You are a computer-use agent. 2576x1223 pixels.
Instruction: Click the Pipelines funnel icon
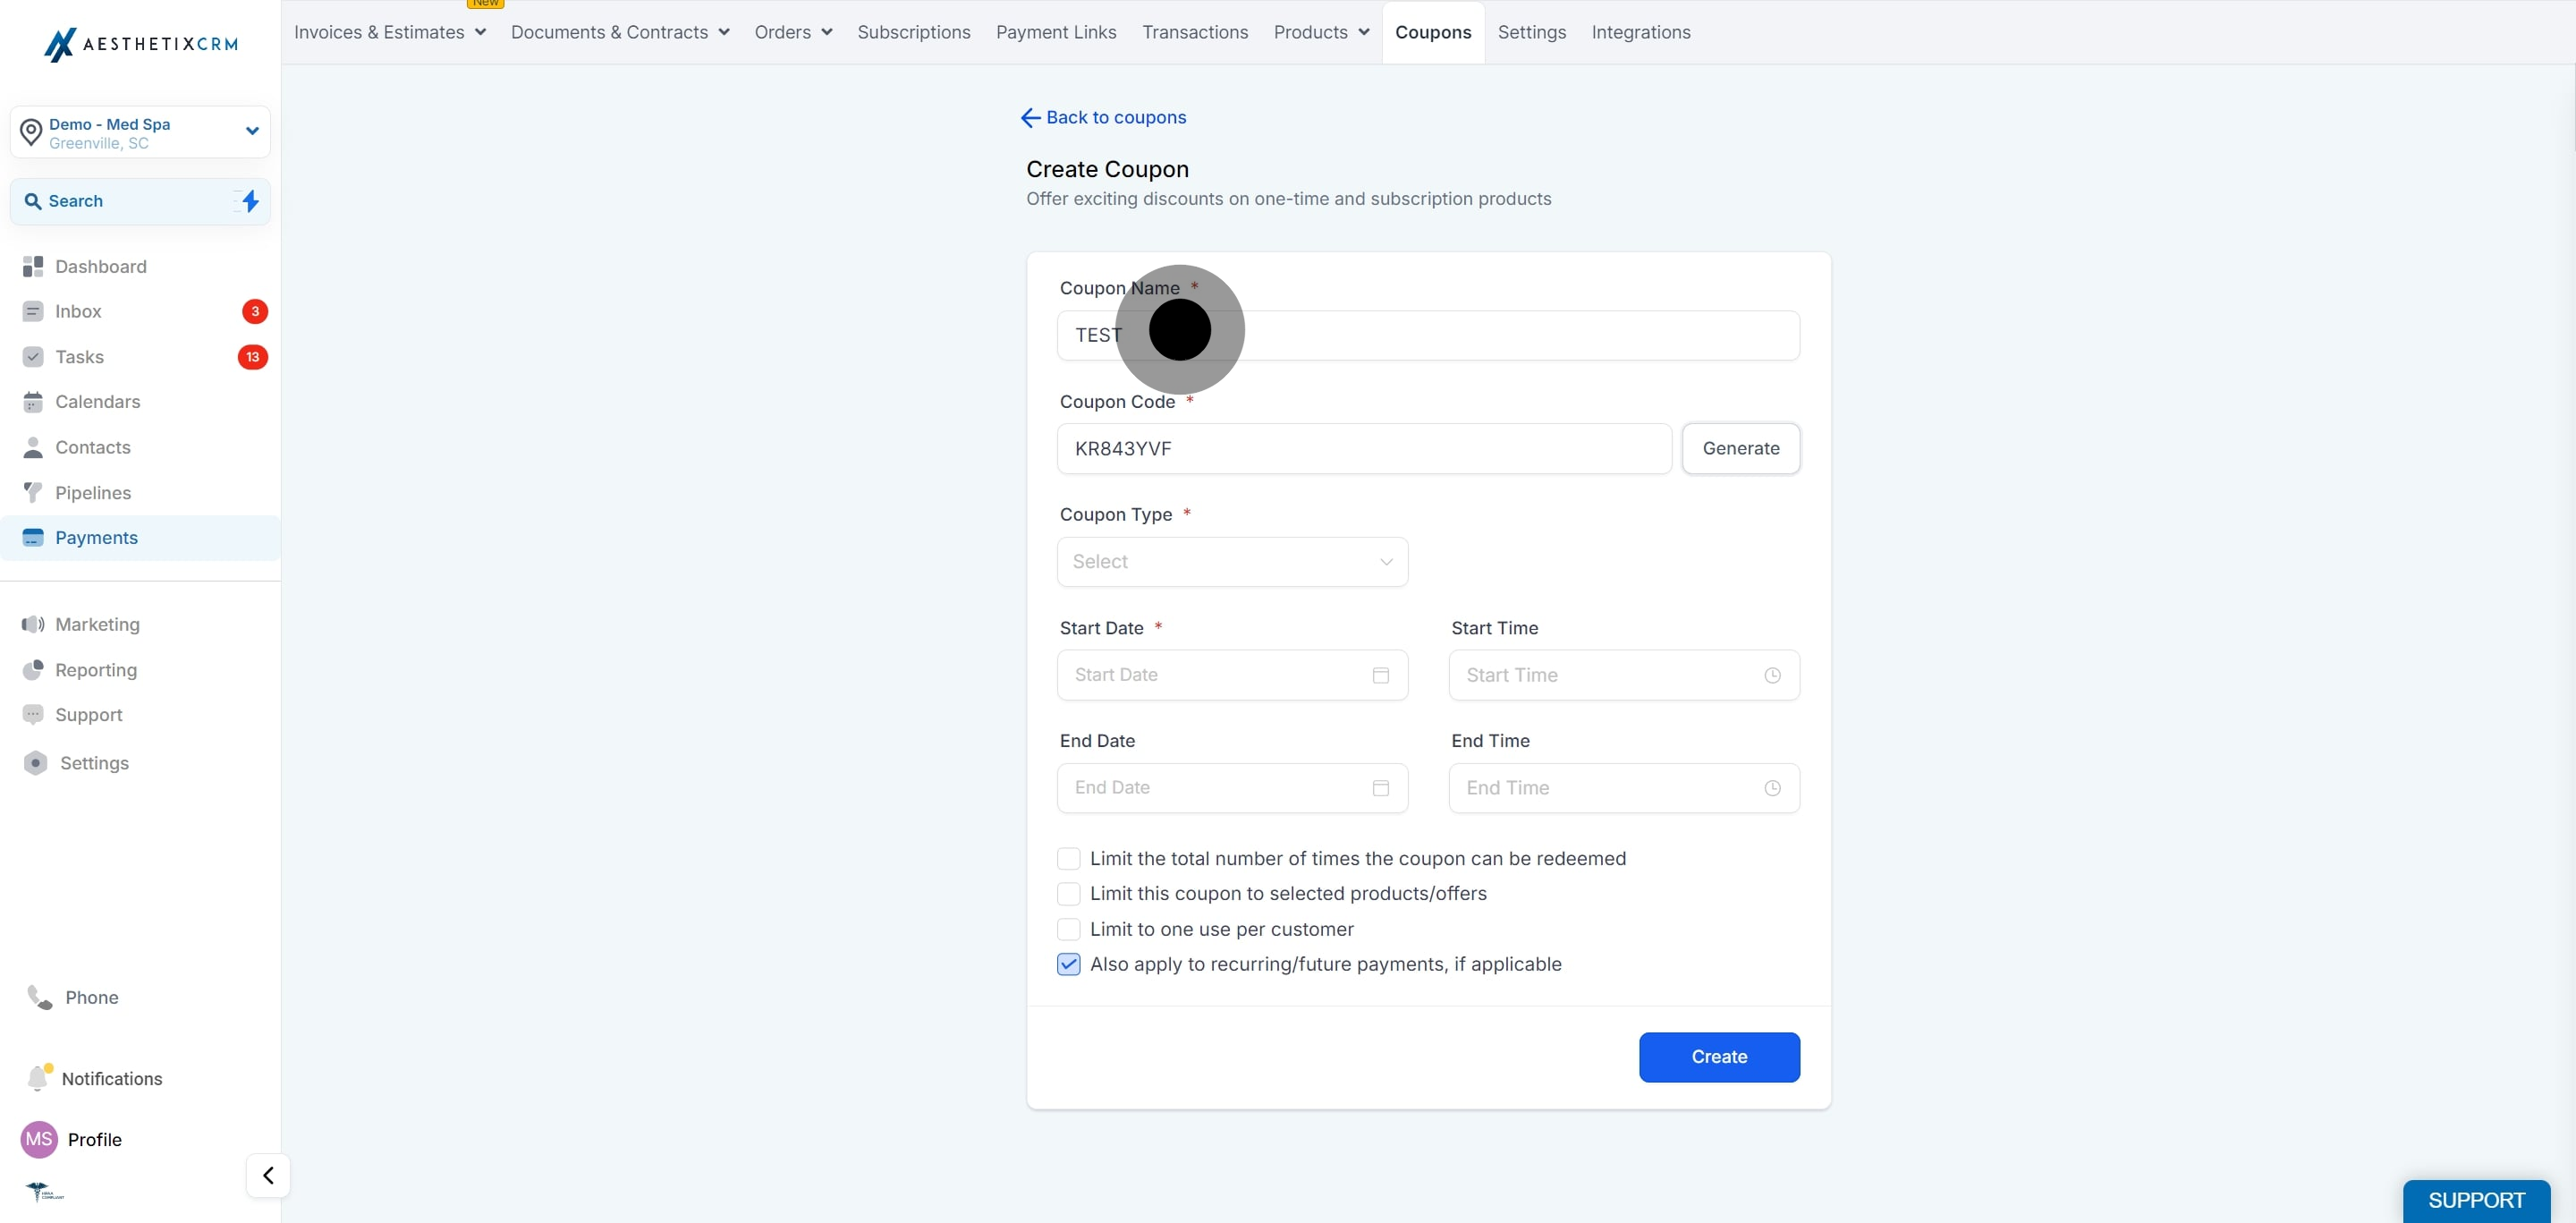click(33, 492)
